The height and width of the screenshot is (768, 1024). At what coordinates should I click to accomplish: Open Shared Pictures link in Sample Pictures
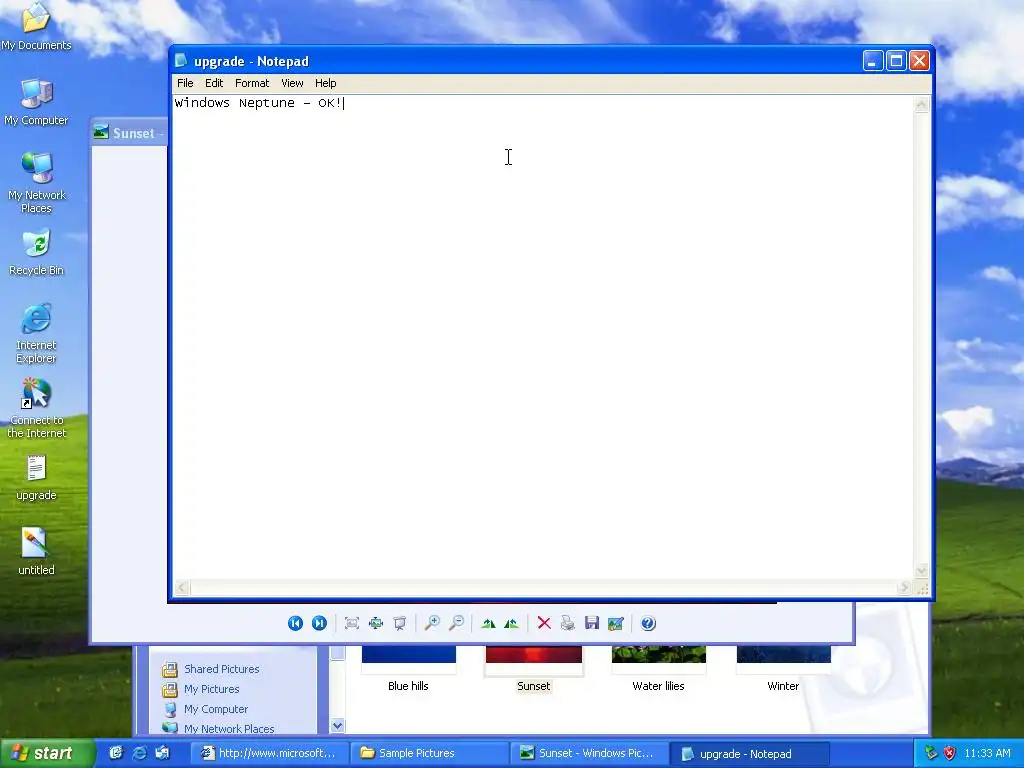click(x=211, y=669)
